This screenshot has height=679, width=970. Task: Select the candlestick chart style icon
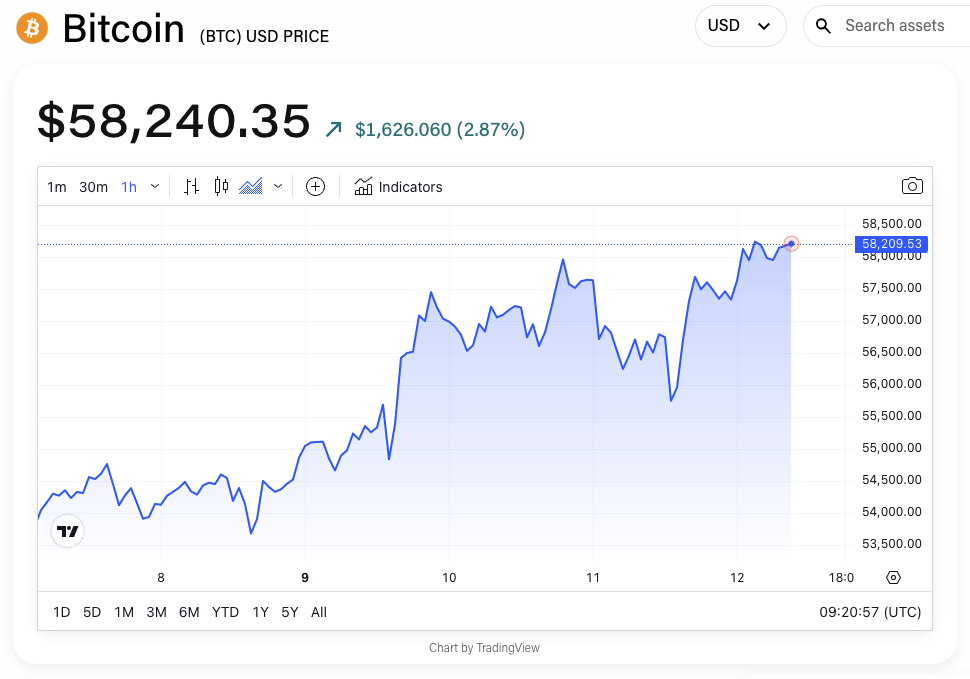(221, 186)
